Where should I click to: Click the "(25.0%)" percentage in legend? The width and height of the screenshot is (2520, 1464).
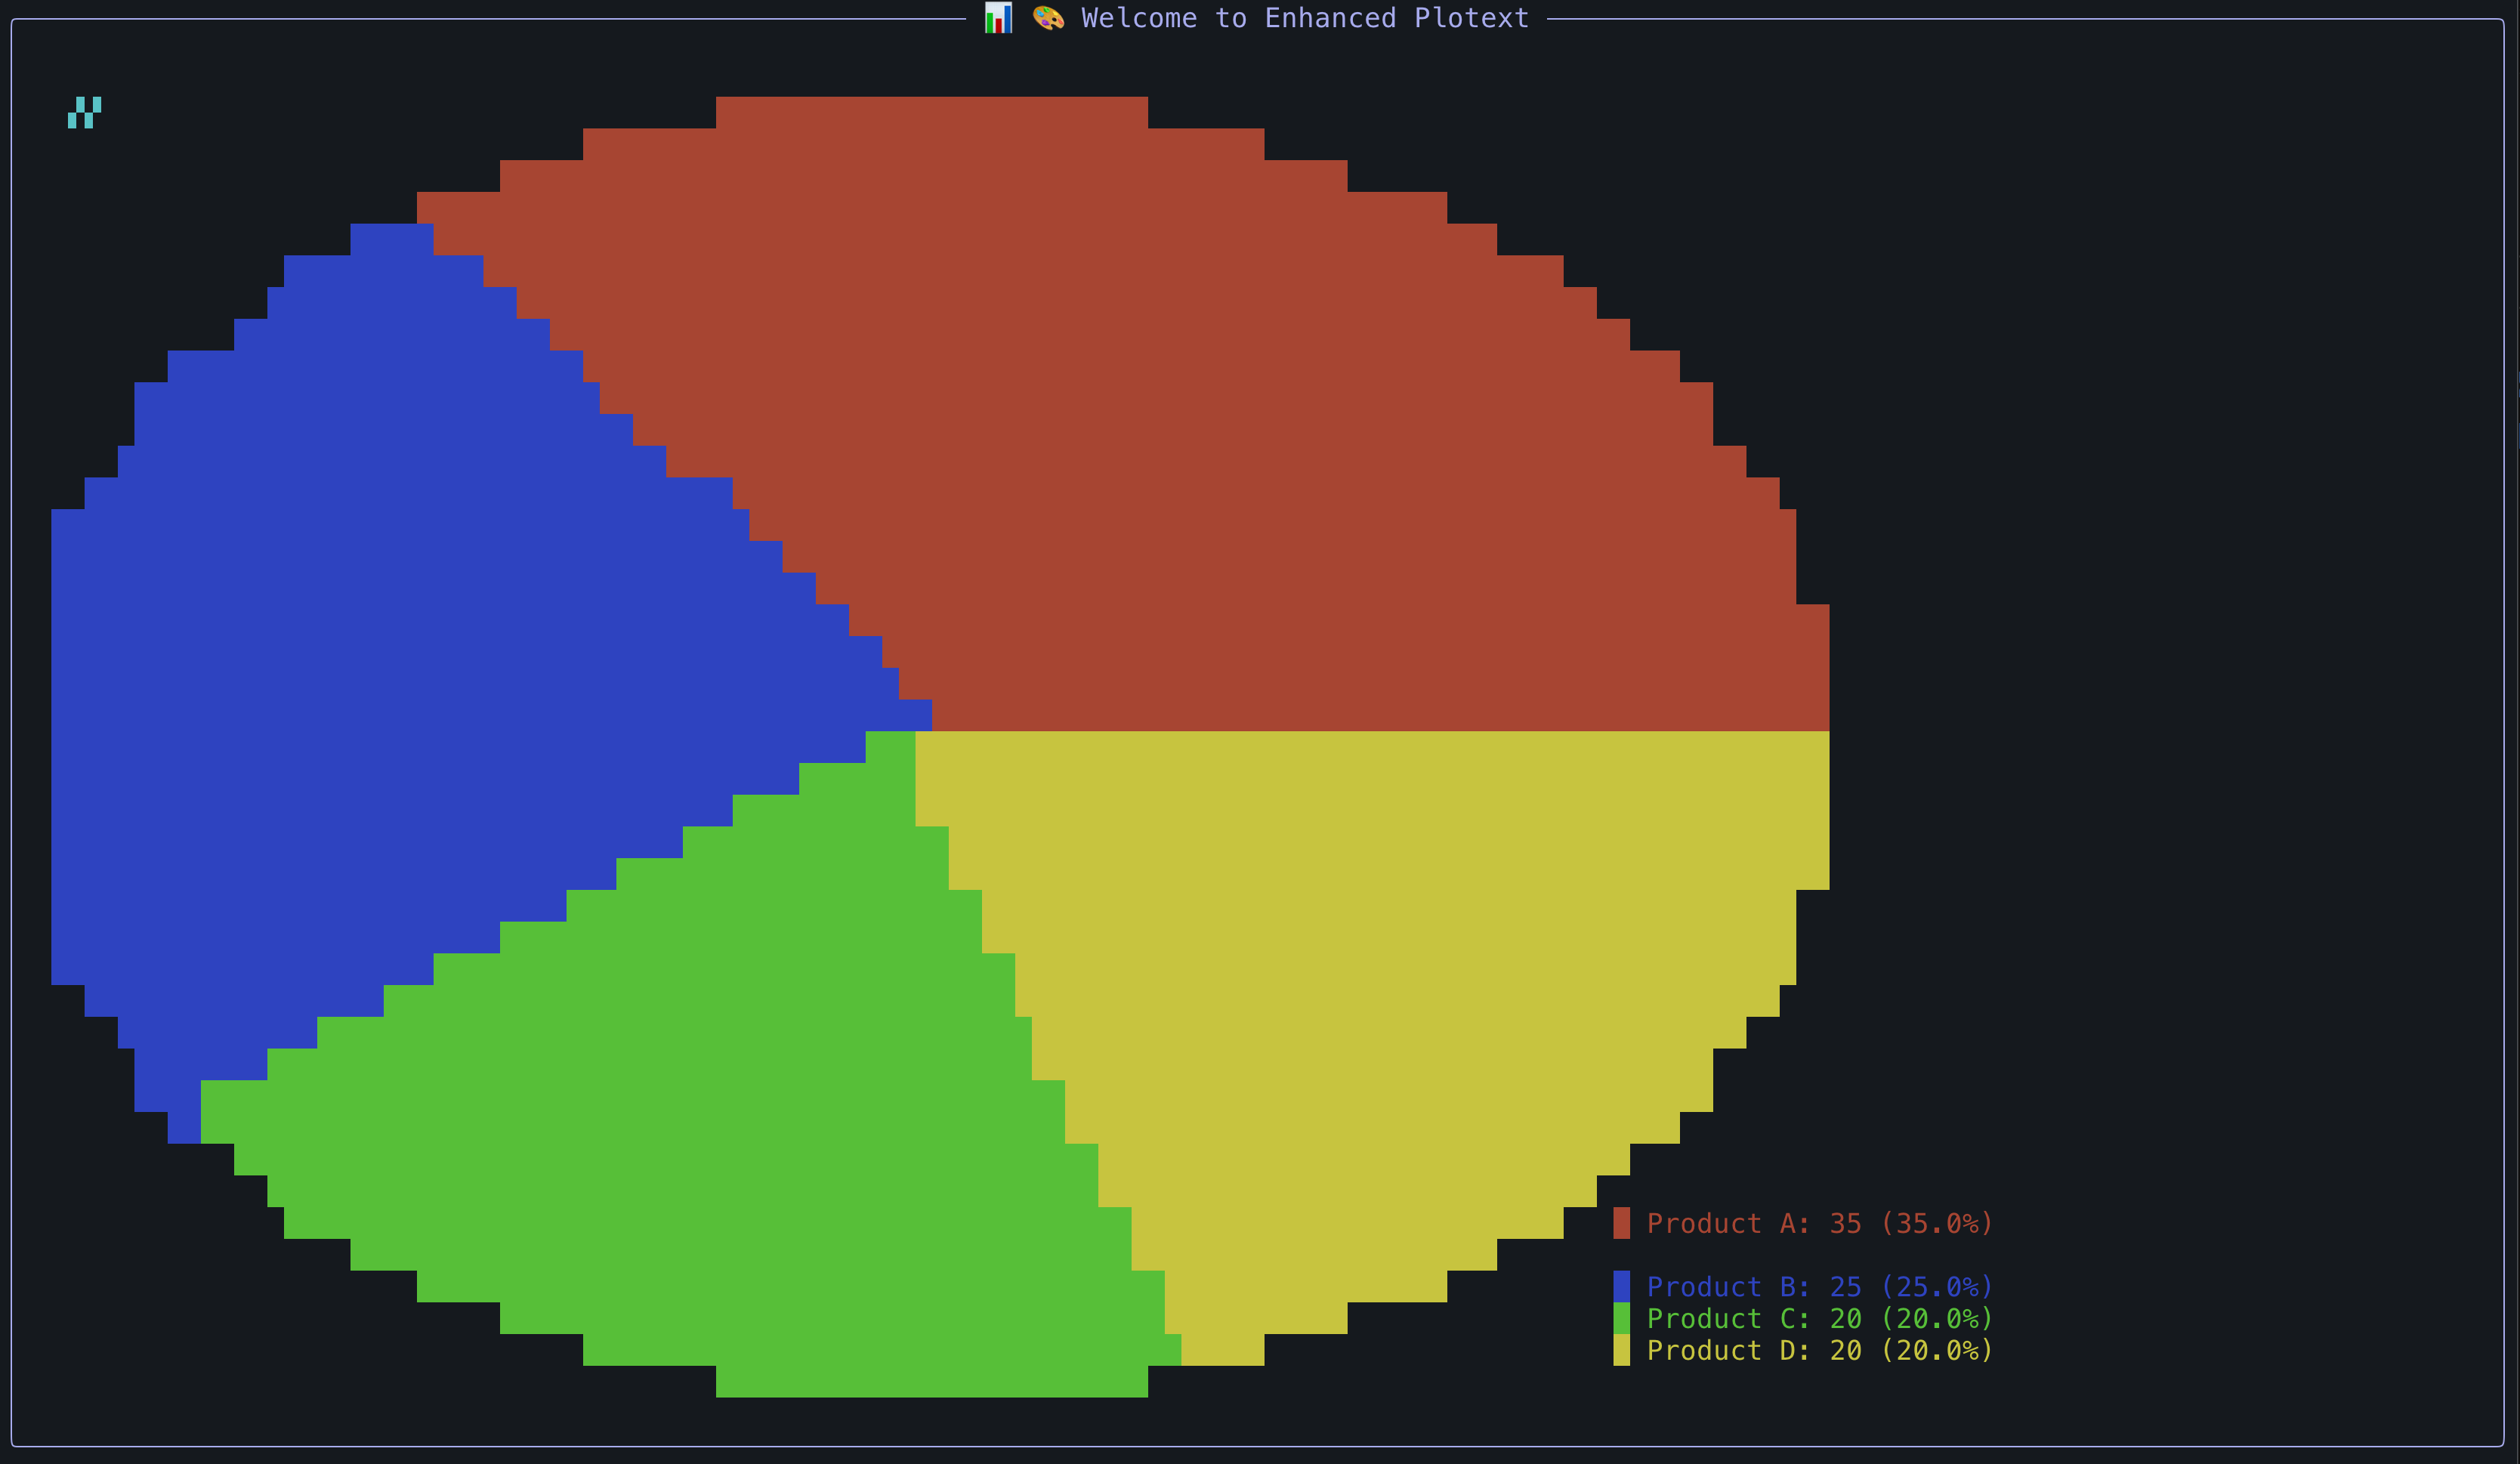1937,1286
